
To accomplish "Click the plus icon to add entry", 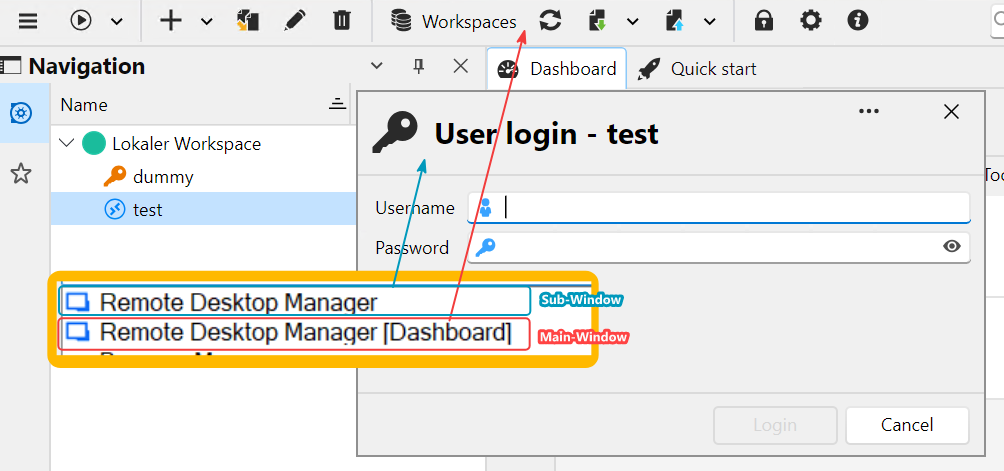I will [171, 21].
